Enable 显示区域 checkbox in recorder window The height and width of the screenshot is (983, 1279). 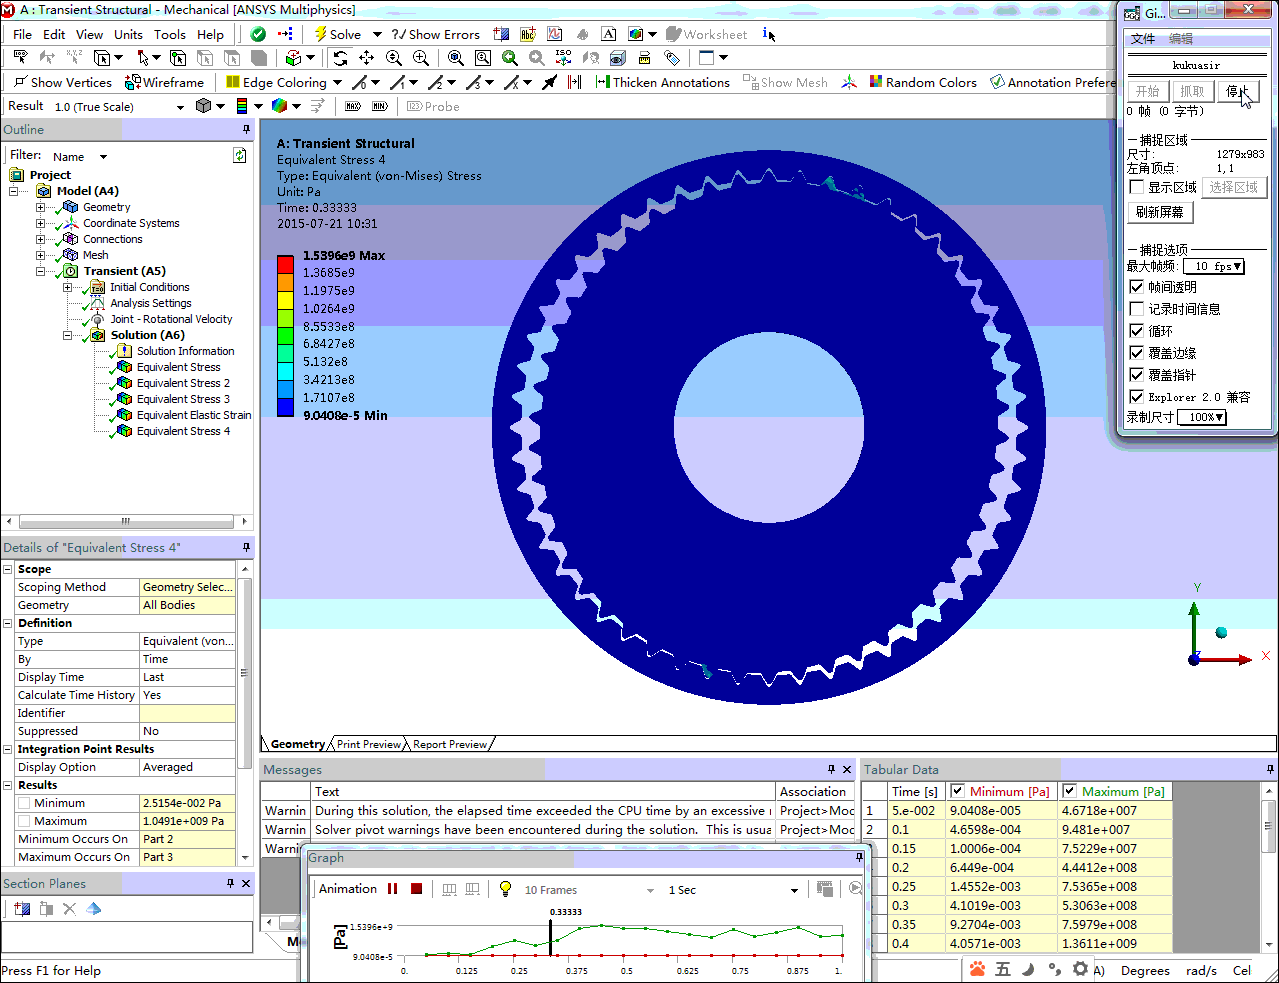[1136, 187]
